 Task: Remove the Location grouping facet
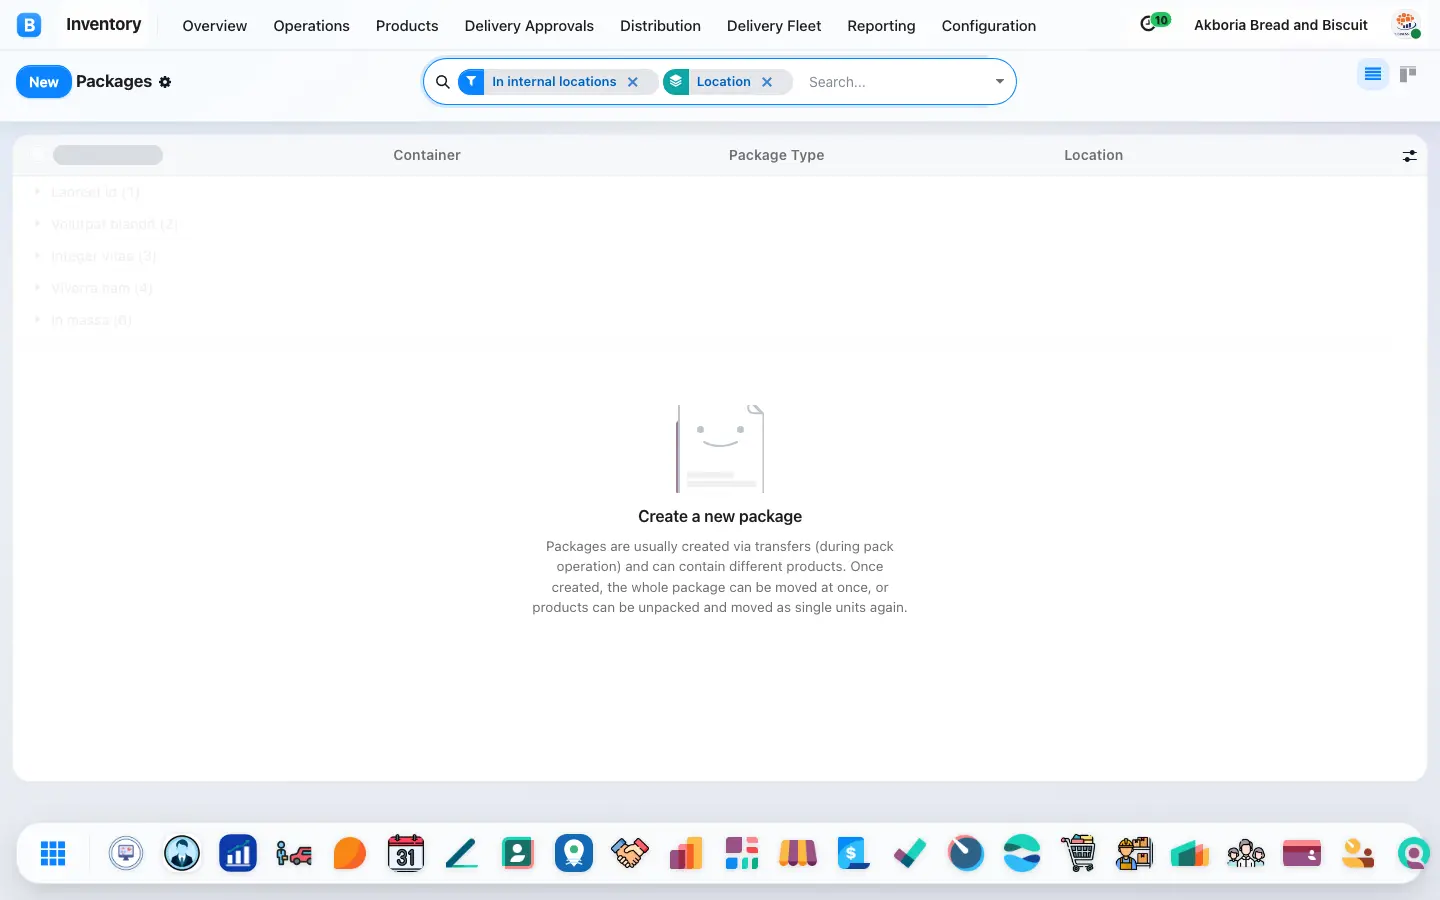(767, 82)
